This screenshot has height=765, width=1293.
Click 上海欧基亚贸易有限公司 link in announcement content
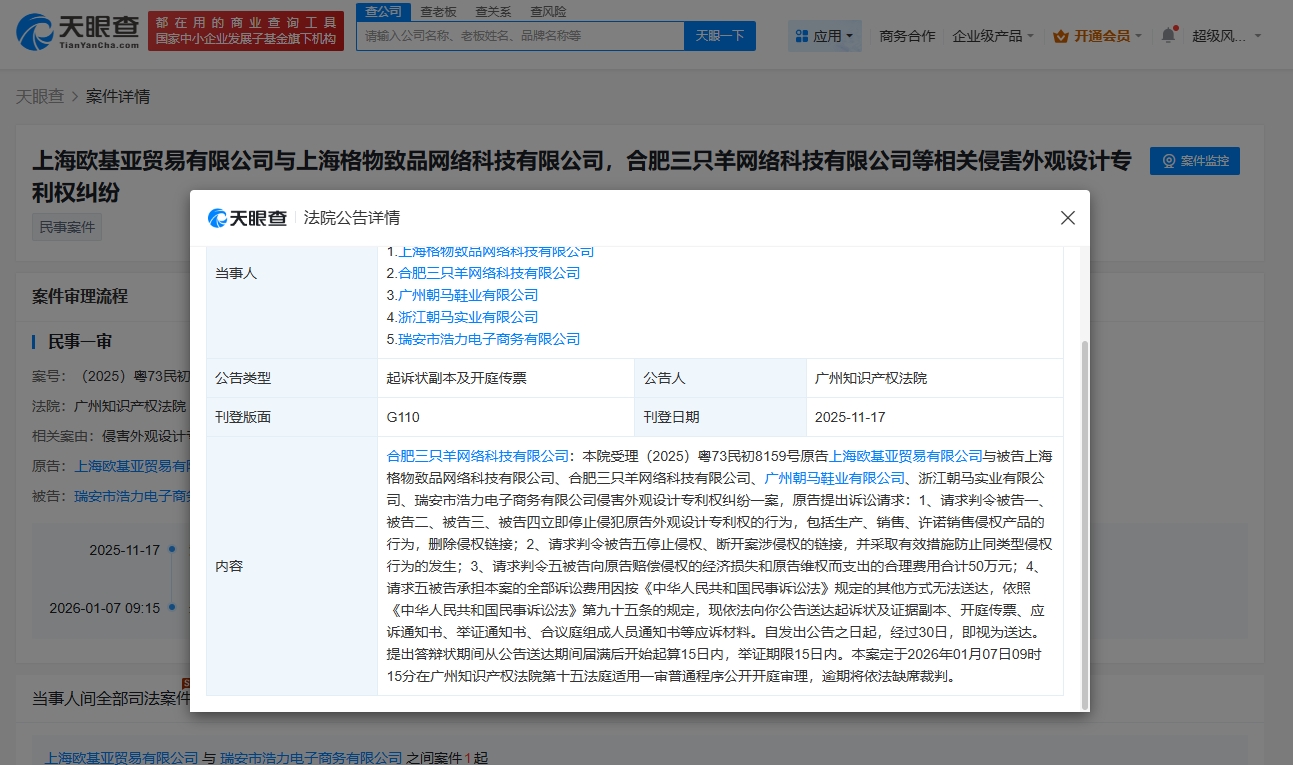[x=906, y=456]
